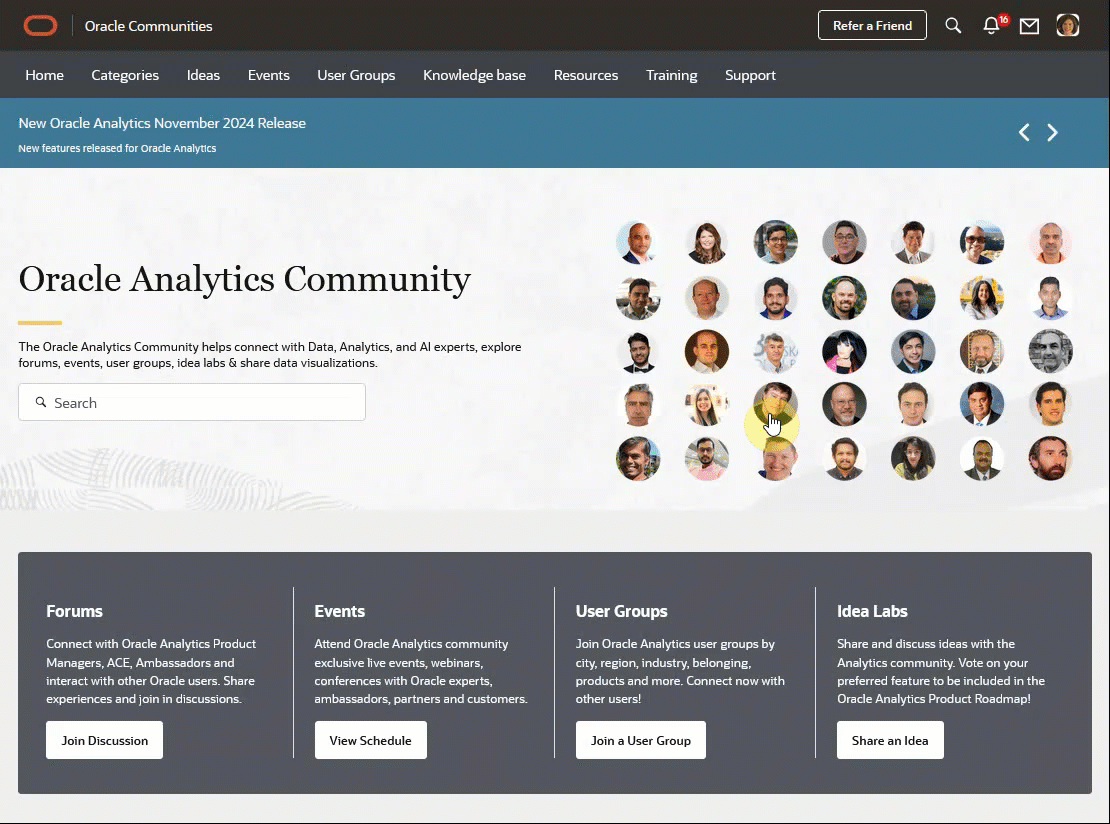This screenshot has height=824, width=1110.
Task: Focus the community Search input field
Action: (192, 402)
